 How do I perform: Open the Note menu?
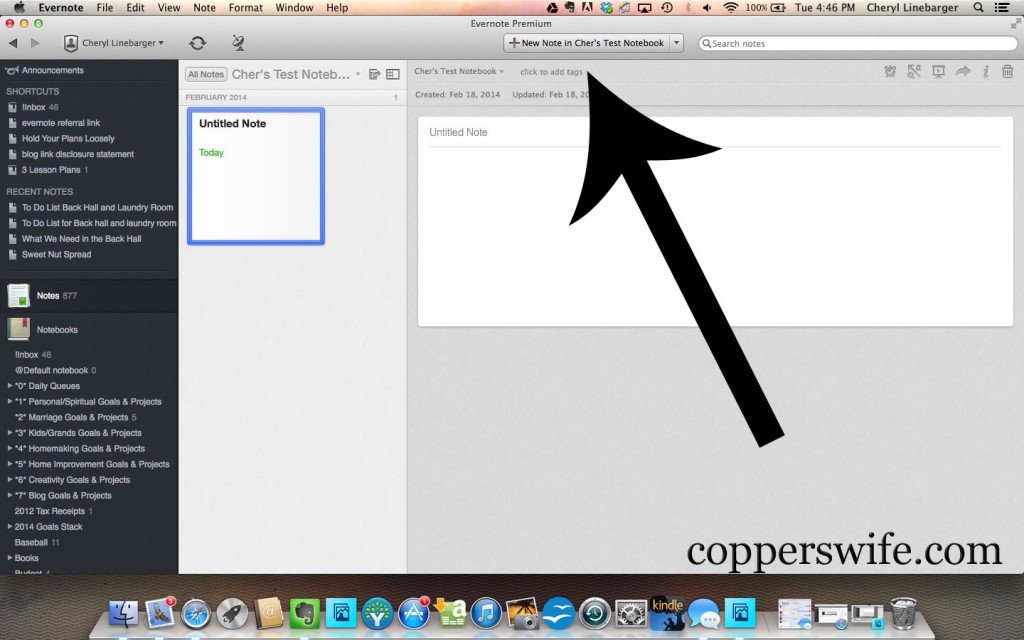204,8
